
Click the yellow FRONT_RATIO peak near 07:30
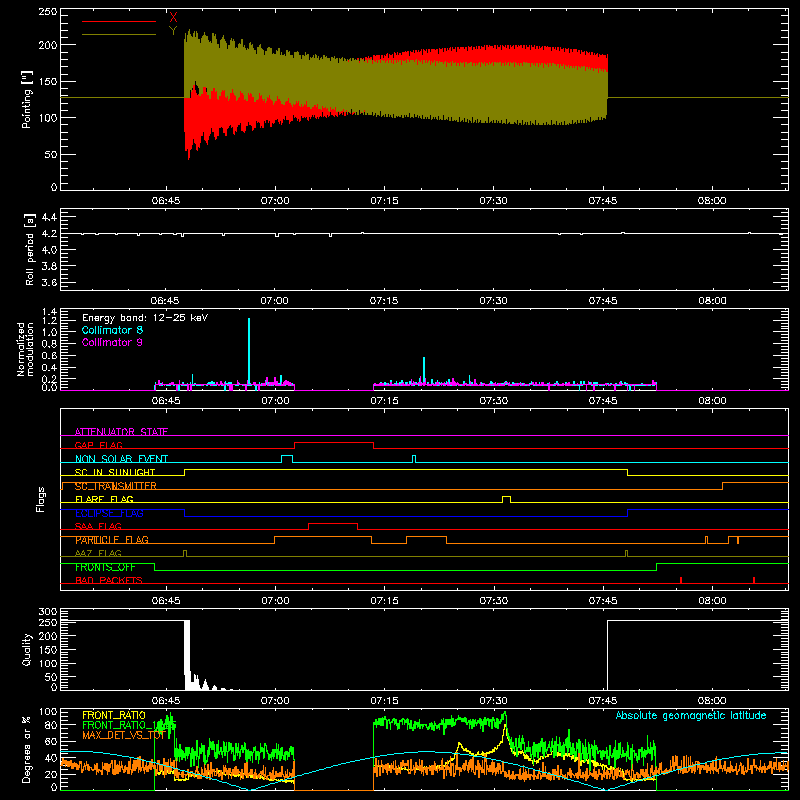coord(505,724)
